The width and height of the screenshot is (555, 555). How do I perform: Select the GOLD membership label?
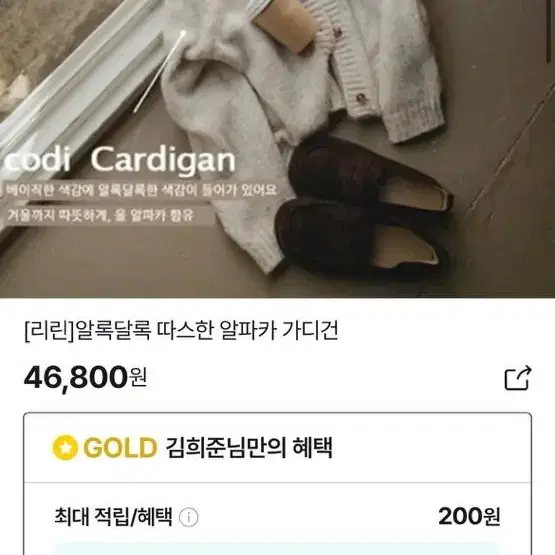[120, 448]
